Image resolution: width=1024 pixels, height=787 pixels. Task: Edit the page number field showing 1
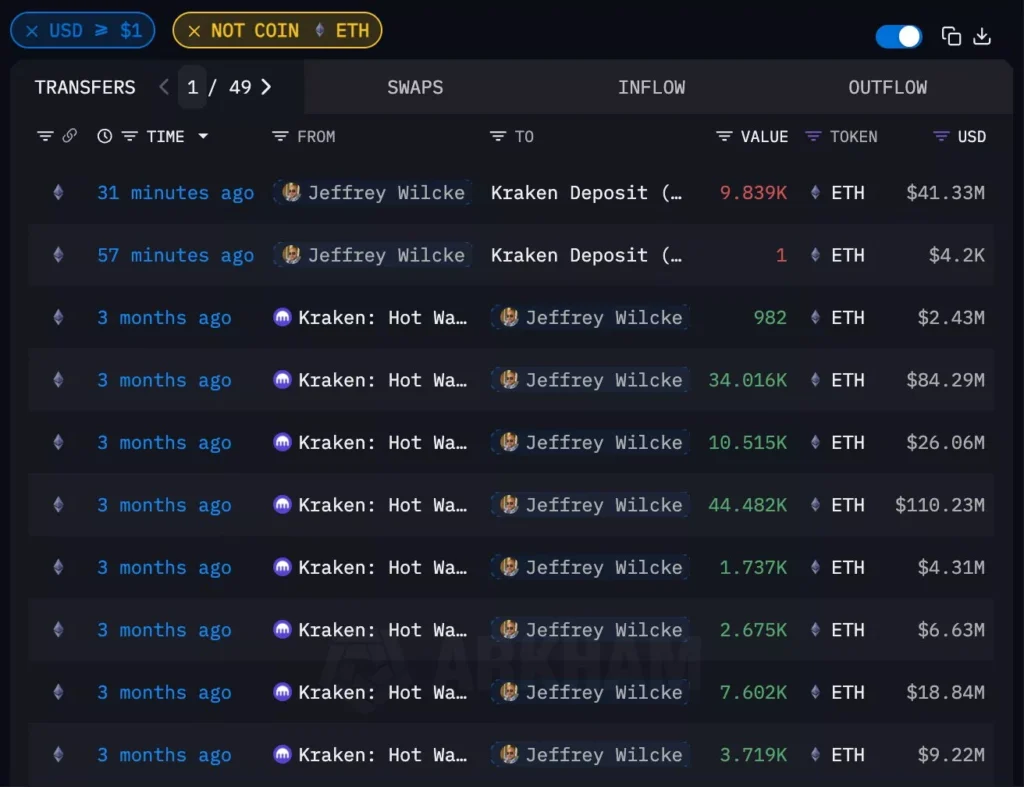coord(192,87)
